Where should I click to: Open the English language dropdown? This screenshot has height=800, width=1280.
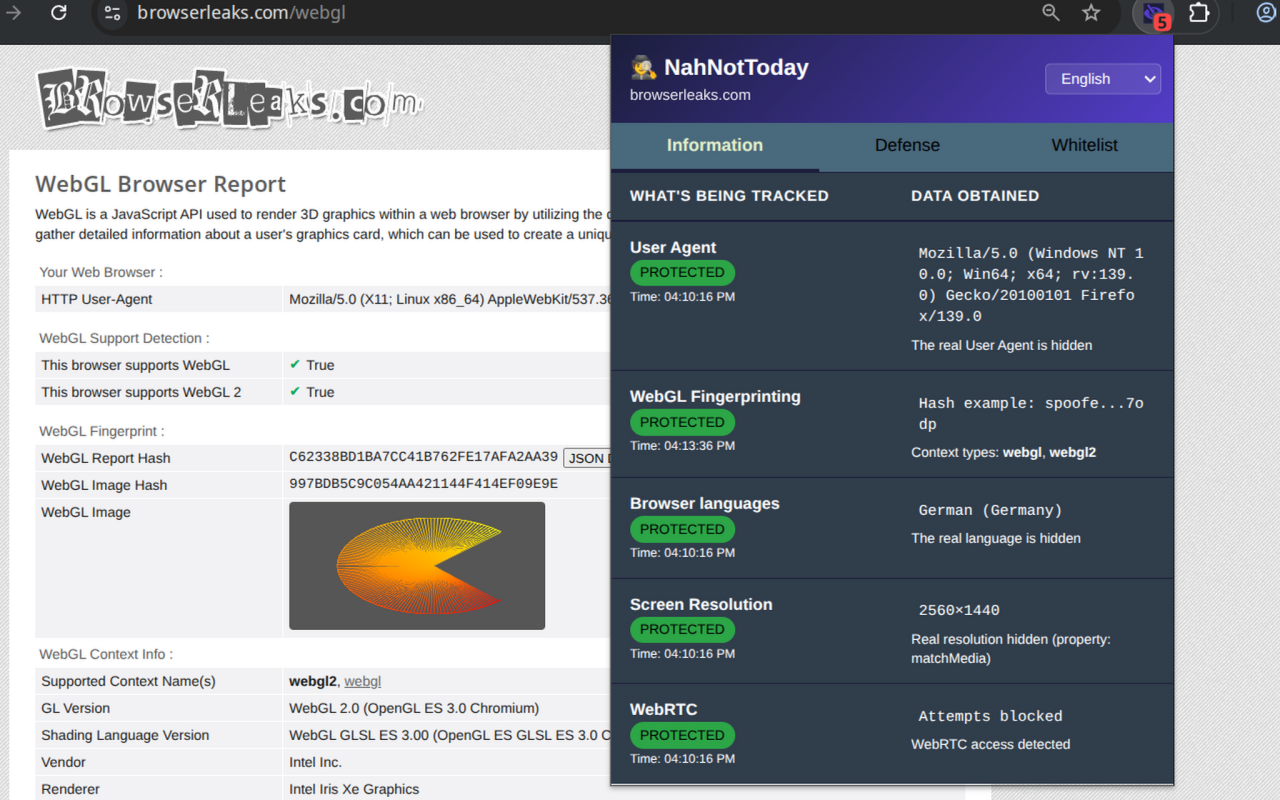pyautogui.click(x=1103, y=79)
